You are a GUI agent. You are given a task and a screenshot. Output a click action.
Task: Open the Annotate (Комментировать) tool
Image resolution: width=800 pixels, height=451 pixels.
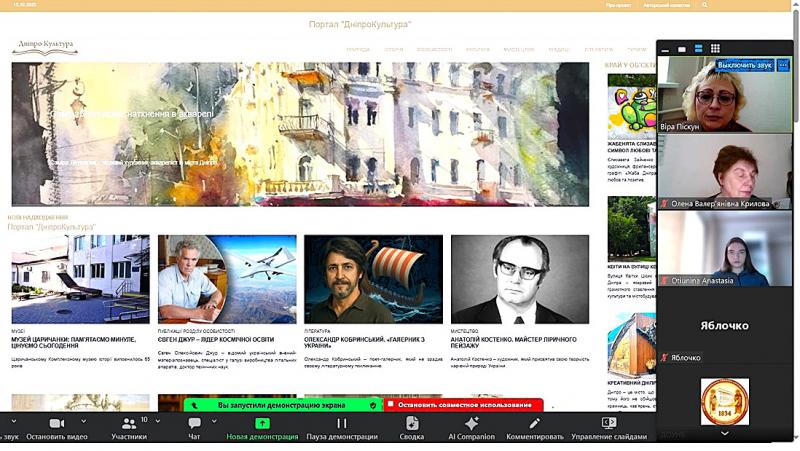click(x=534, y=424)
